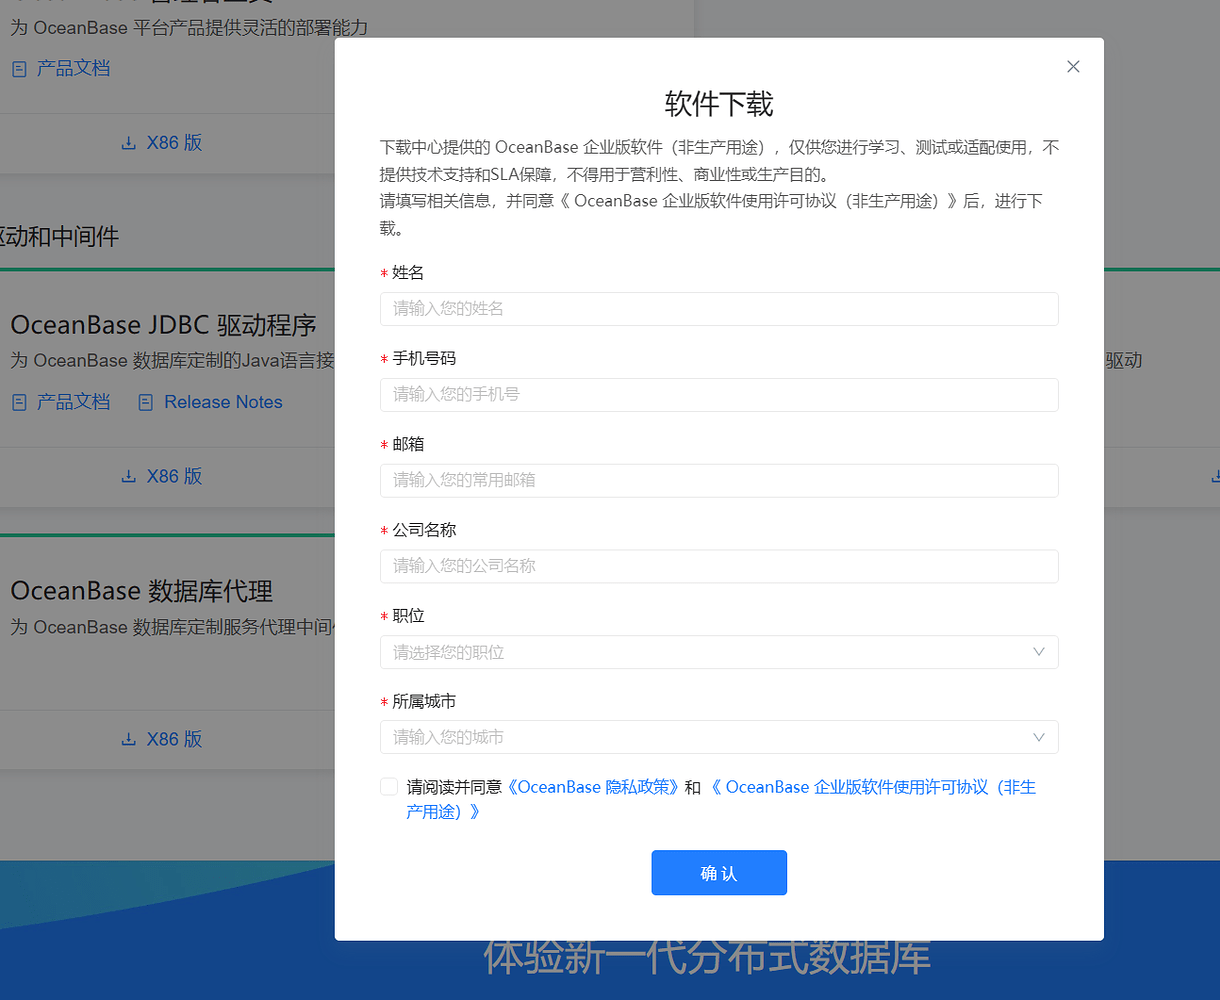Select the 手机号码 phone input field
This screenshot has width=1220, height=1000.
(719, 395)
